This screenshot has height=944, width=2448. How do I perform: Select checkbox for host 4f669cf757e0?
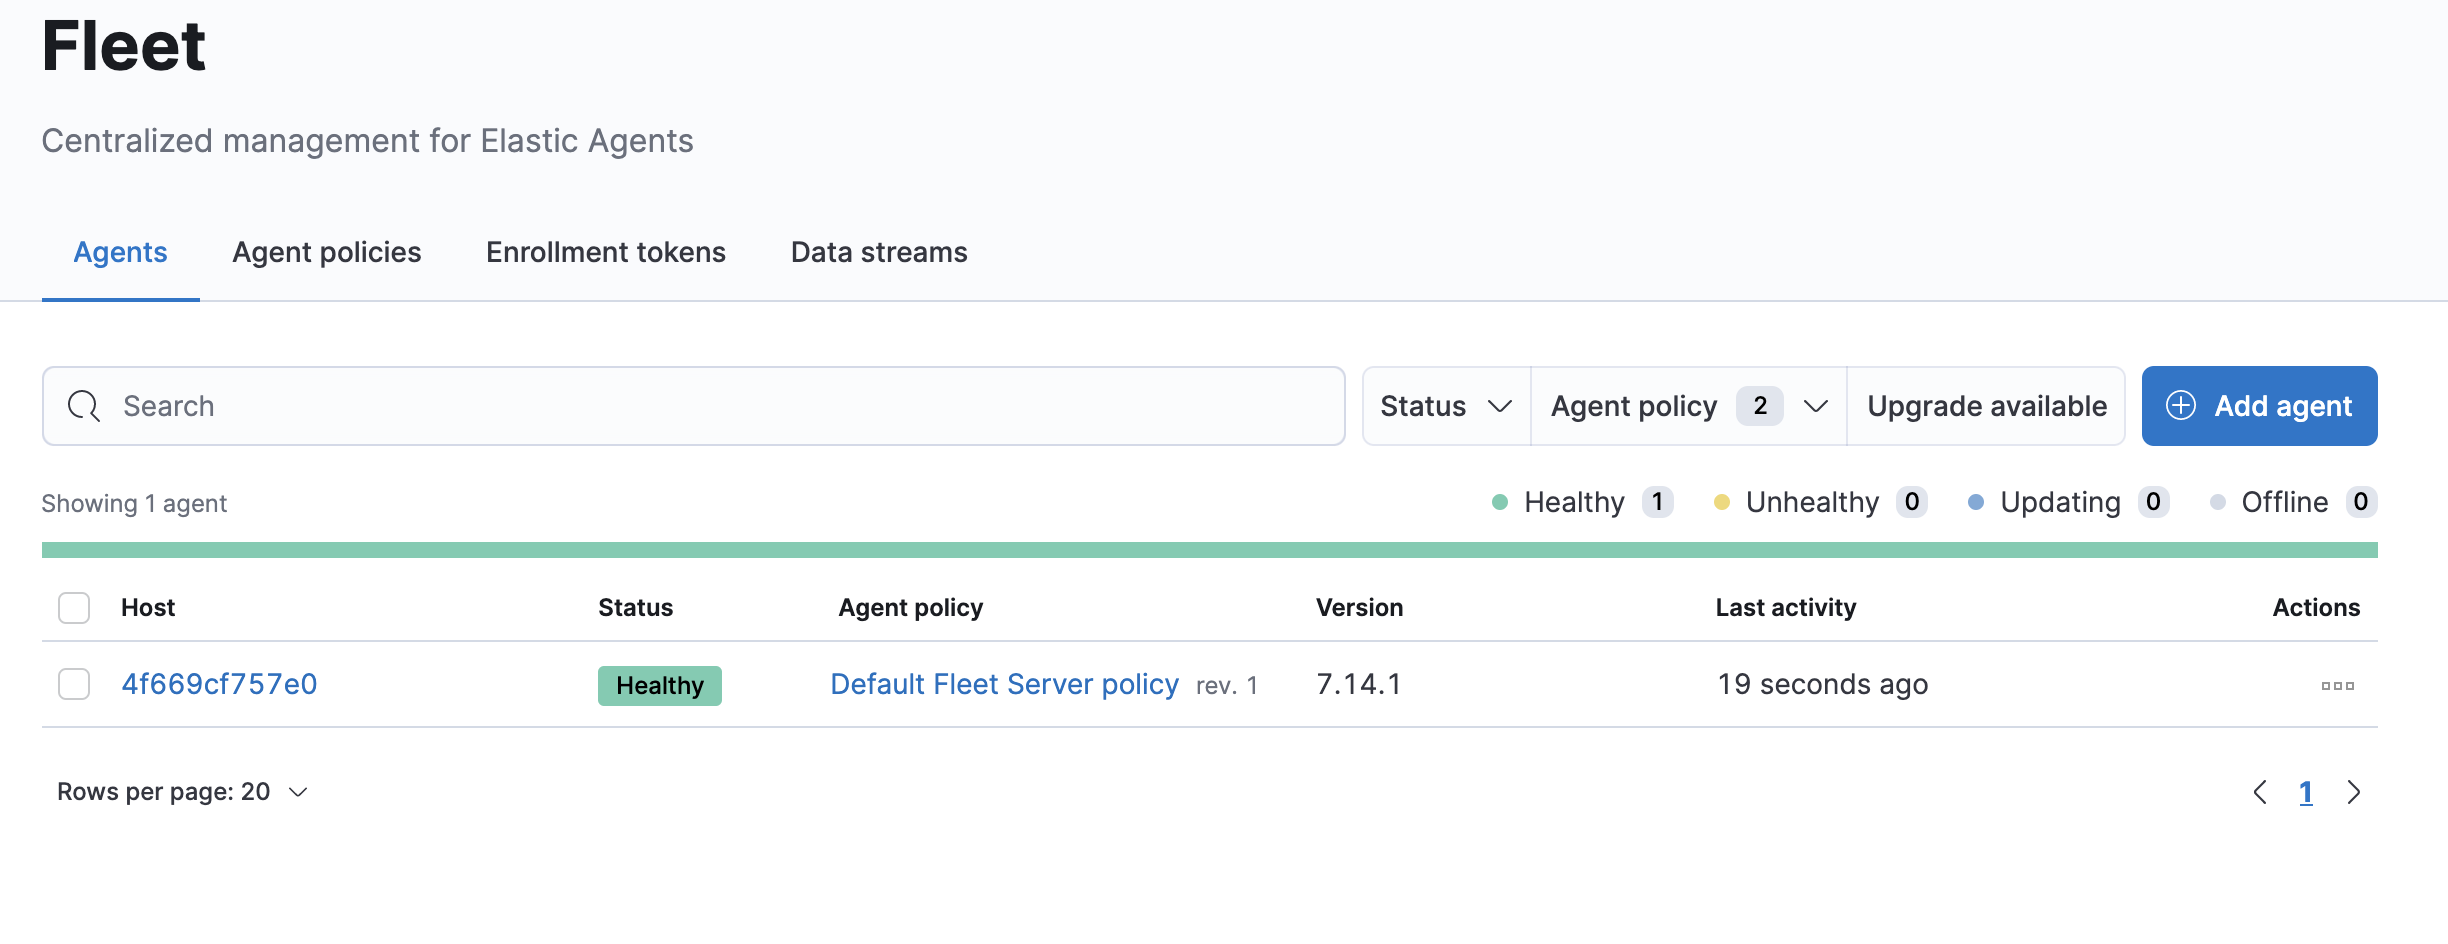pos(74,684)
